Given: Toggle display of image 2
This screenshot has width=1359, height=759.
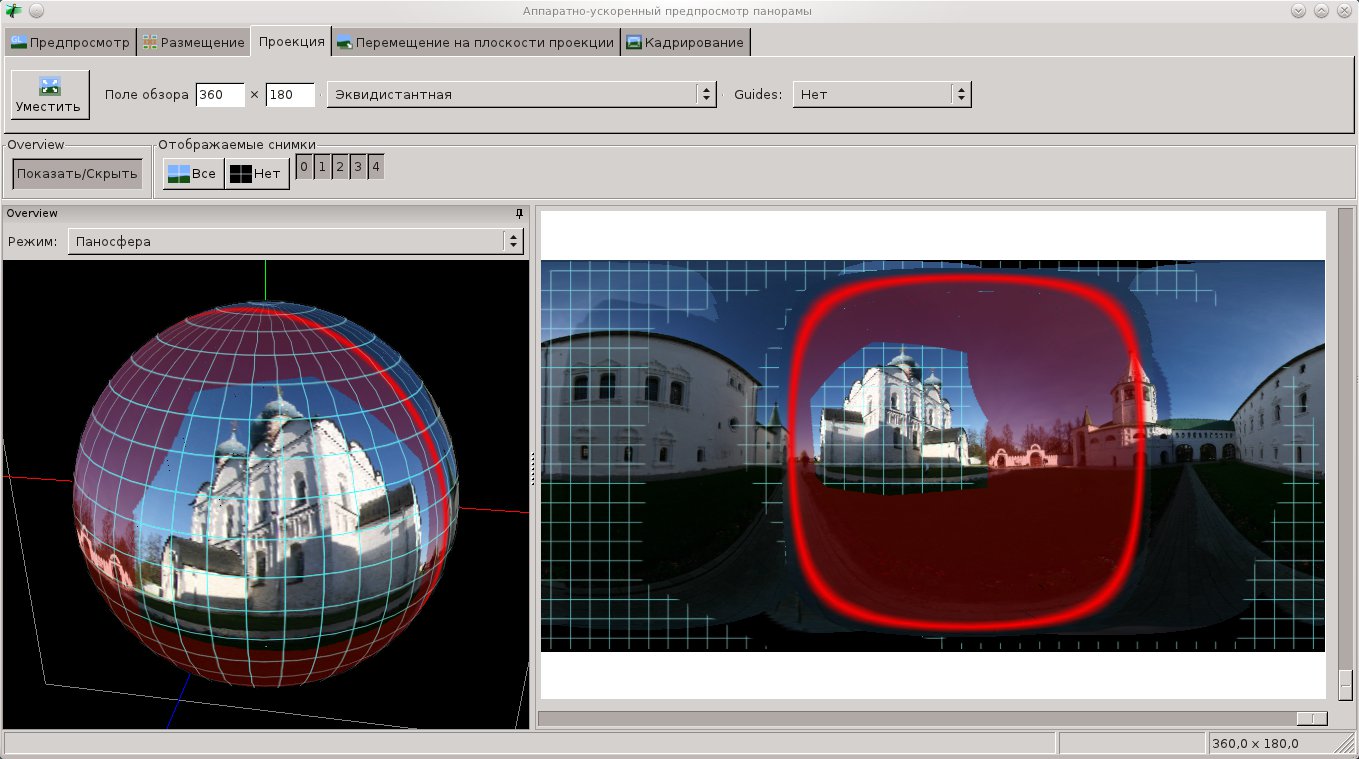Looking at the screenshot, I should point(340,167).
